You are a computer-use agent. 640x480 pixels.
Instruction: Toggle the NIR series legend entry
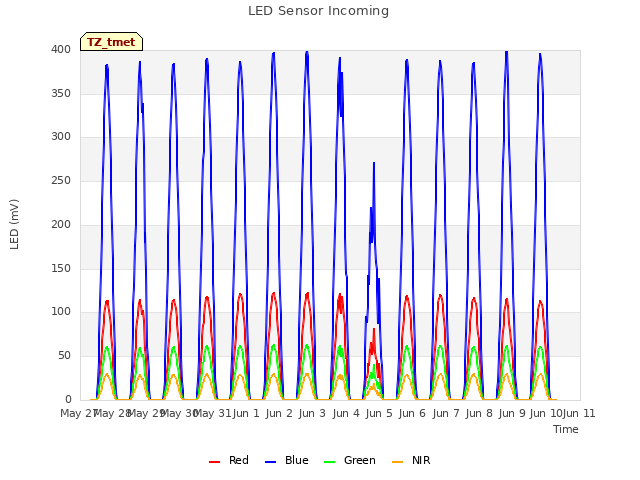pyautogui.click(x=411, y=460)
